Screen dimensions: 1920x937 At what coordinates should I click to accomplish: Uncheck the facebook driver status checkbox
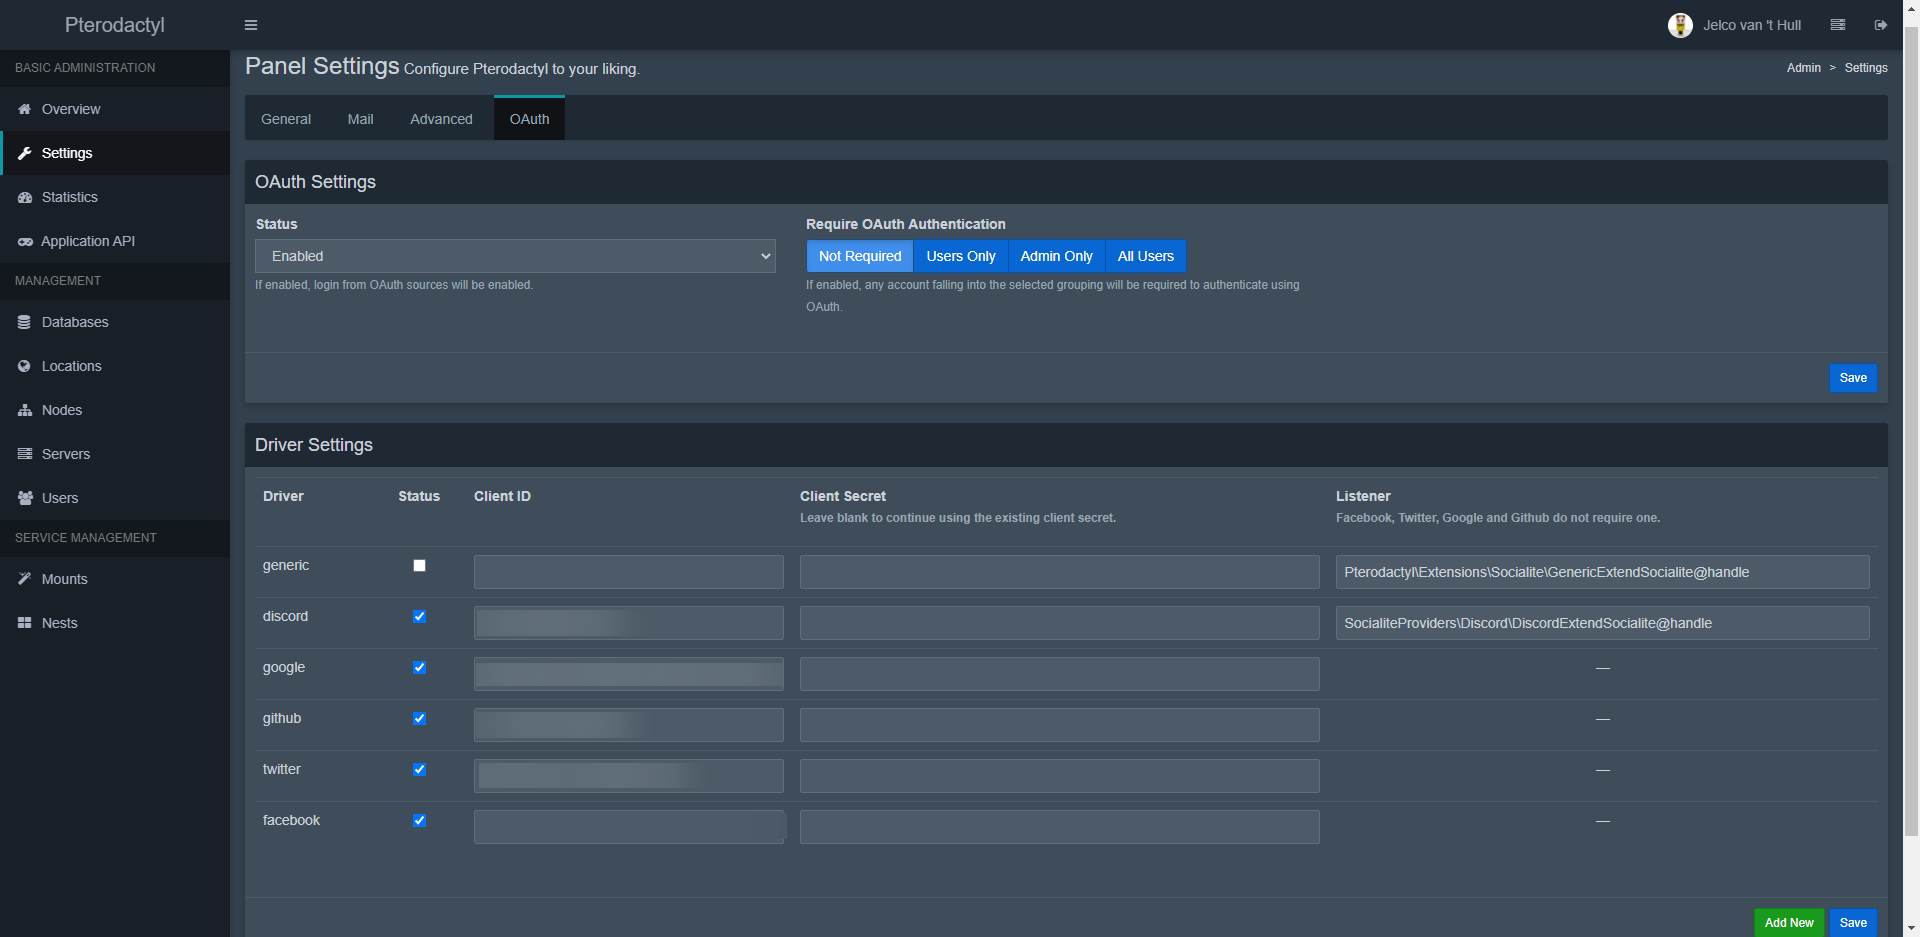419,821
